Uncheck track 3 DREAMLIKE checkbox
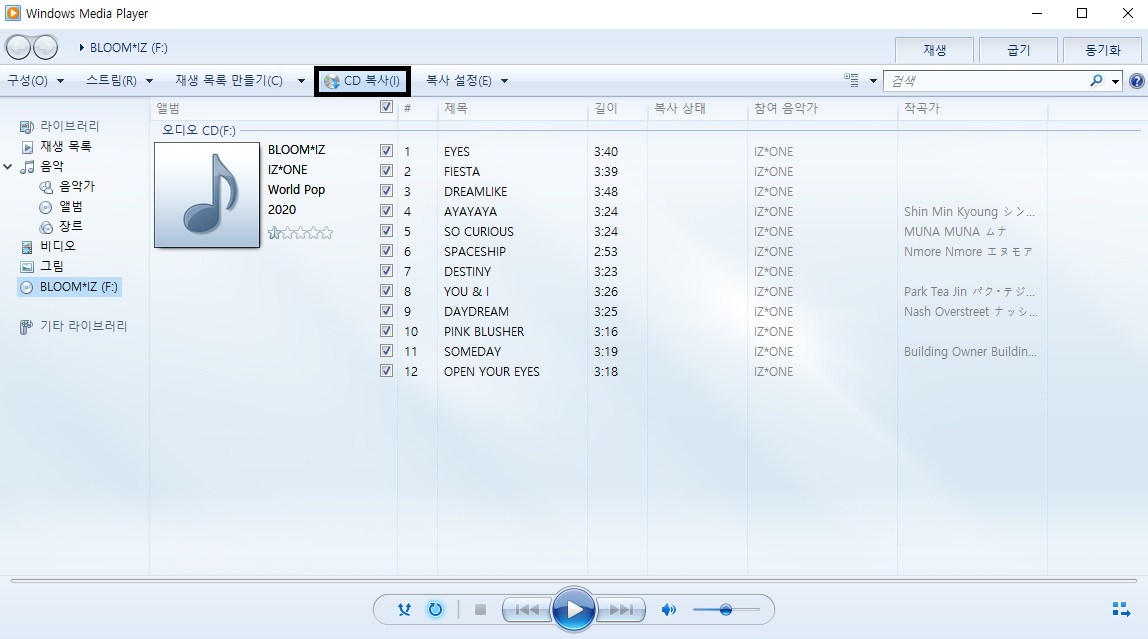 (x=387, y=190)
